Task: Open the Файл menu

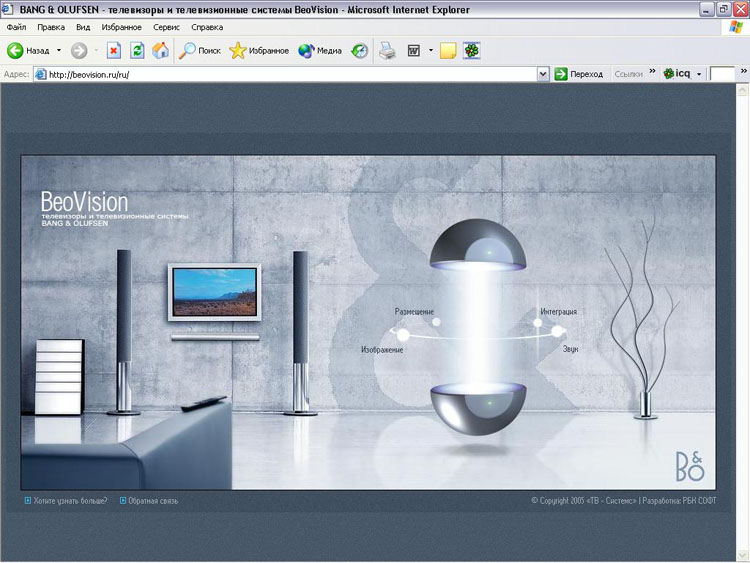Action: [16, 27]
